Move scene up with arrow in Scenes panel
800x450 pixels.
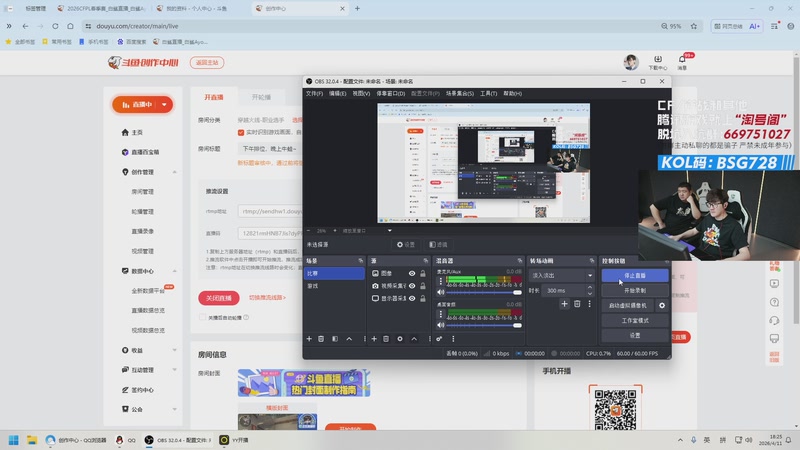point(349,339)
